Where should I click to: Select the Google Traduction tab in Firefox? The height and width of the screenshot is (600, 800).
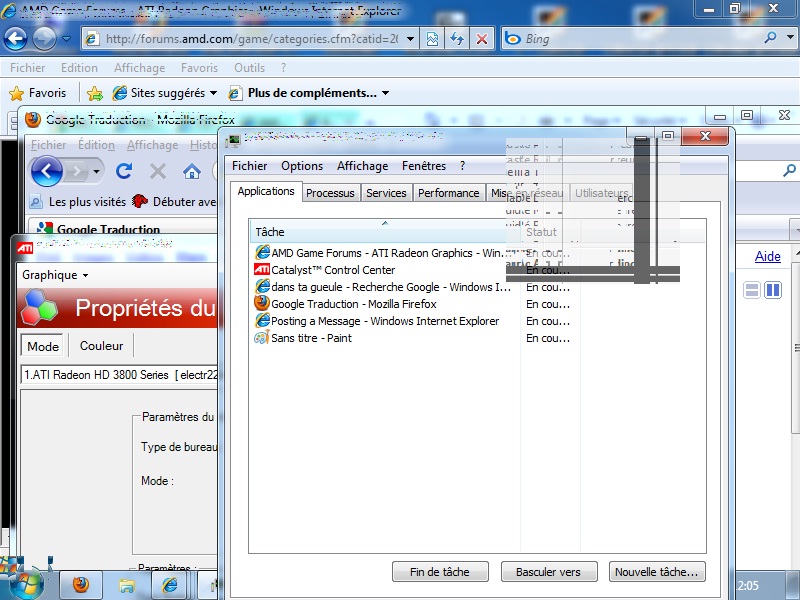tap(122, 227)
